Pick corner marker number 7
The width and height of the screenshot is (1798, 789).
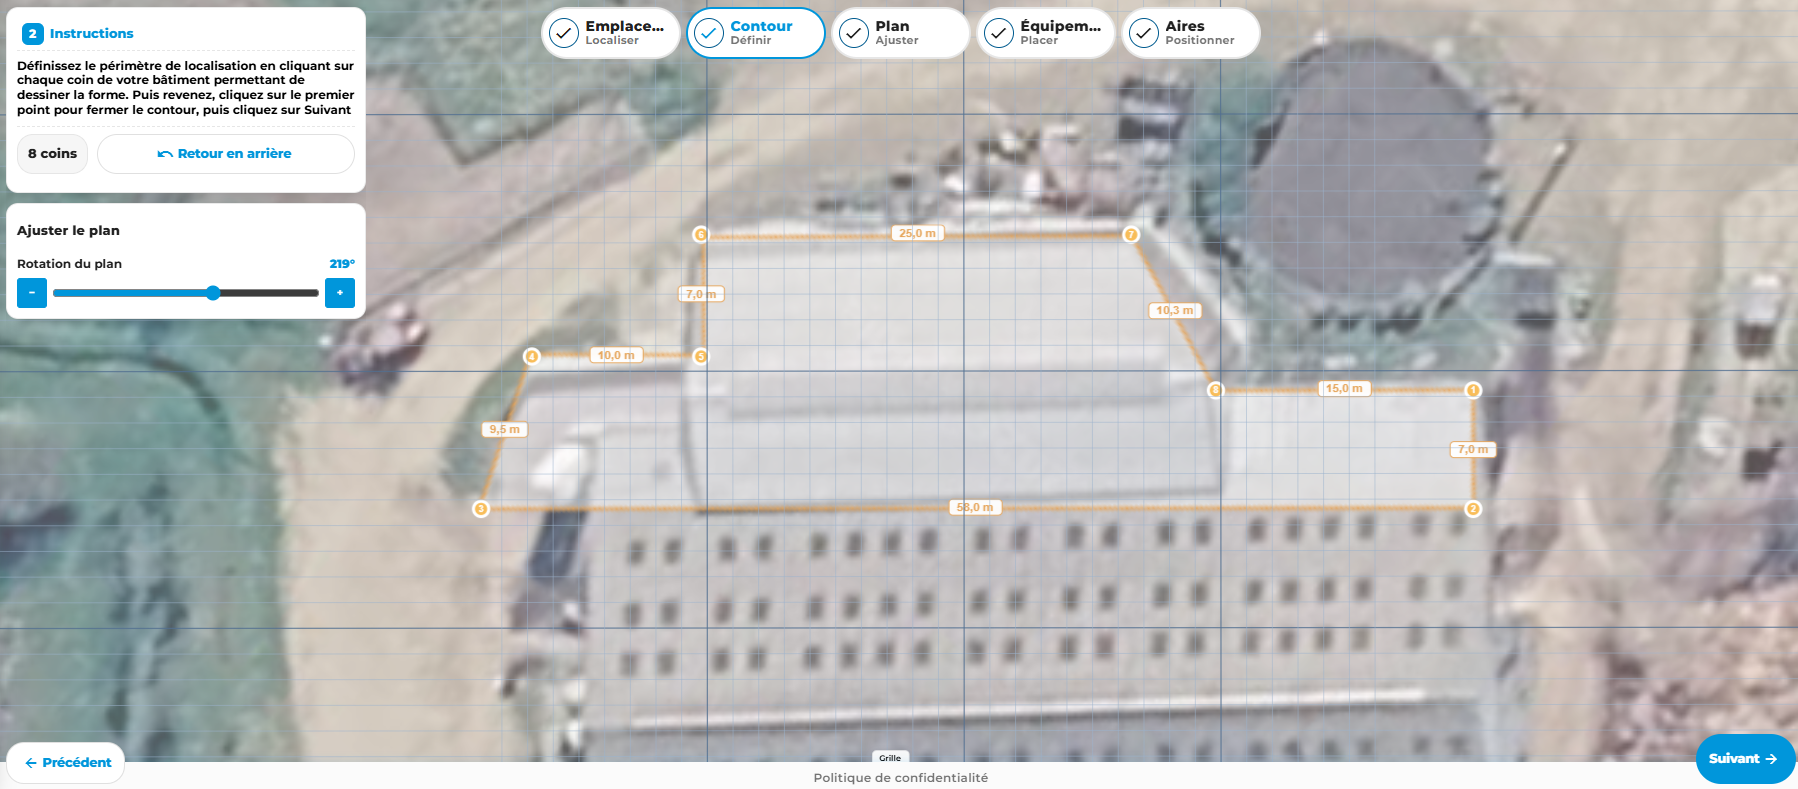pos(1131,235)
